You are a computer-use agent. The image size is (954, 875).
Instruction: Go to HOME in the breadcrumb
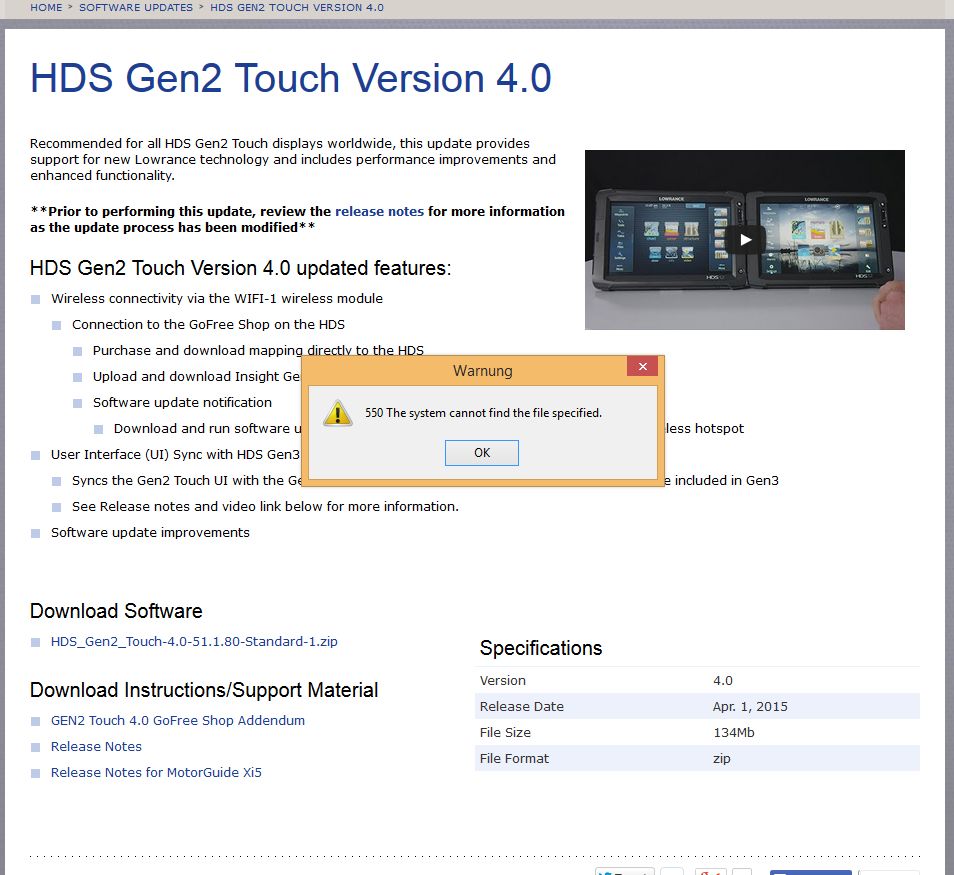(46, 7)
